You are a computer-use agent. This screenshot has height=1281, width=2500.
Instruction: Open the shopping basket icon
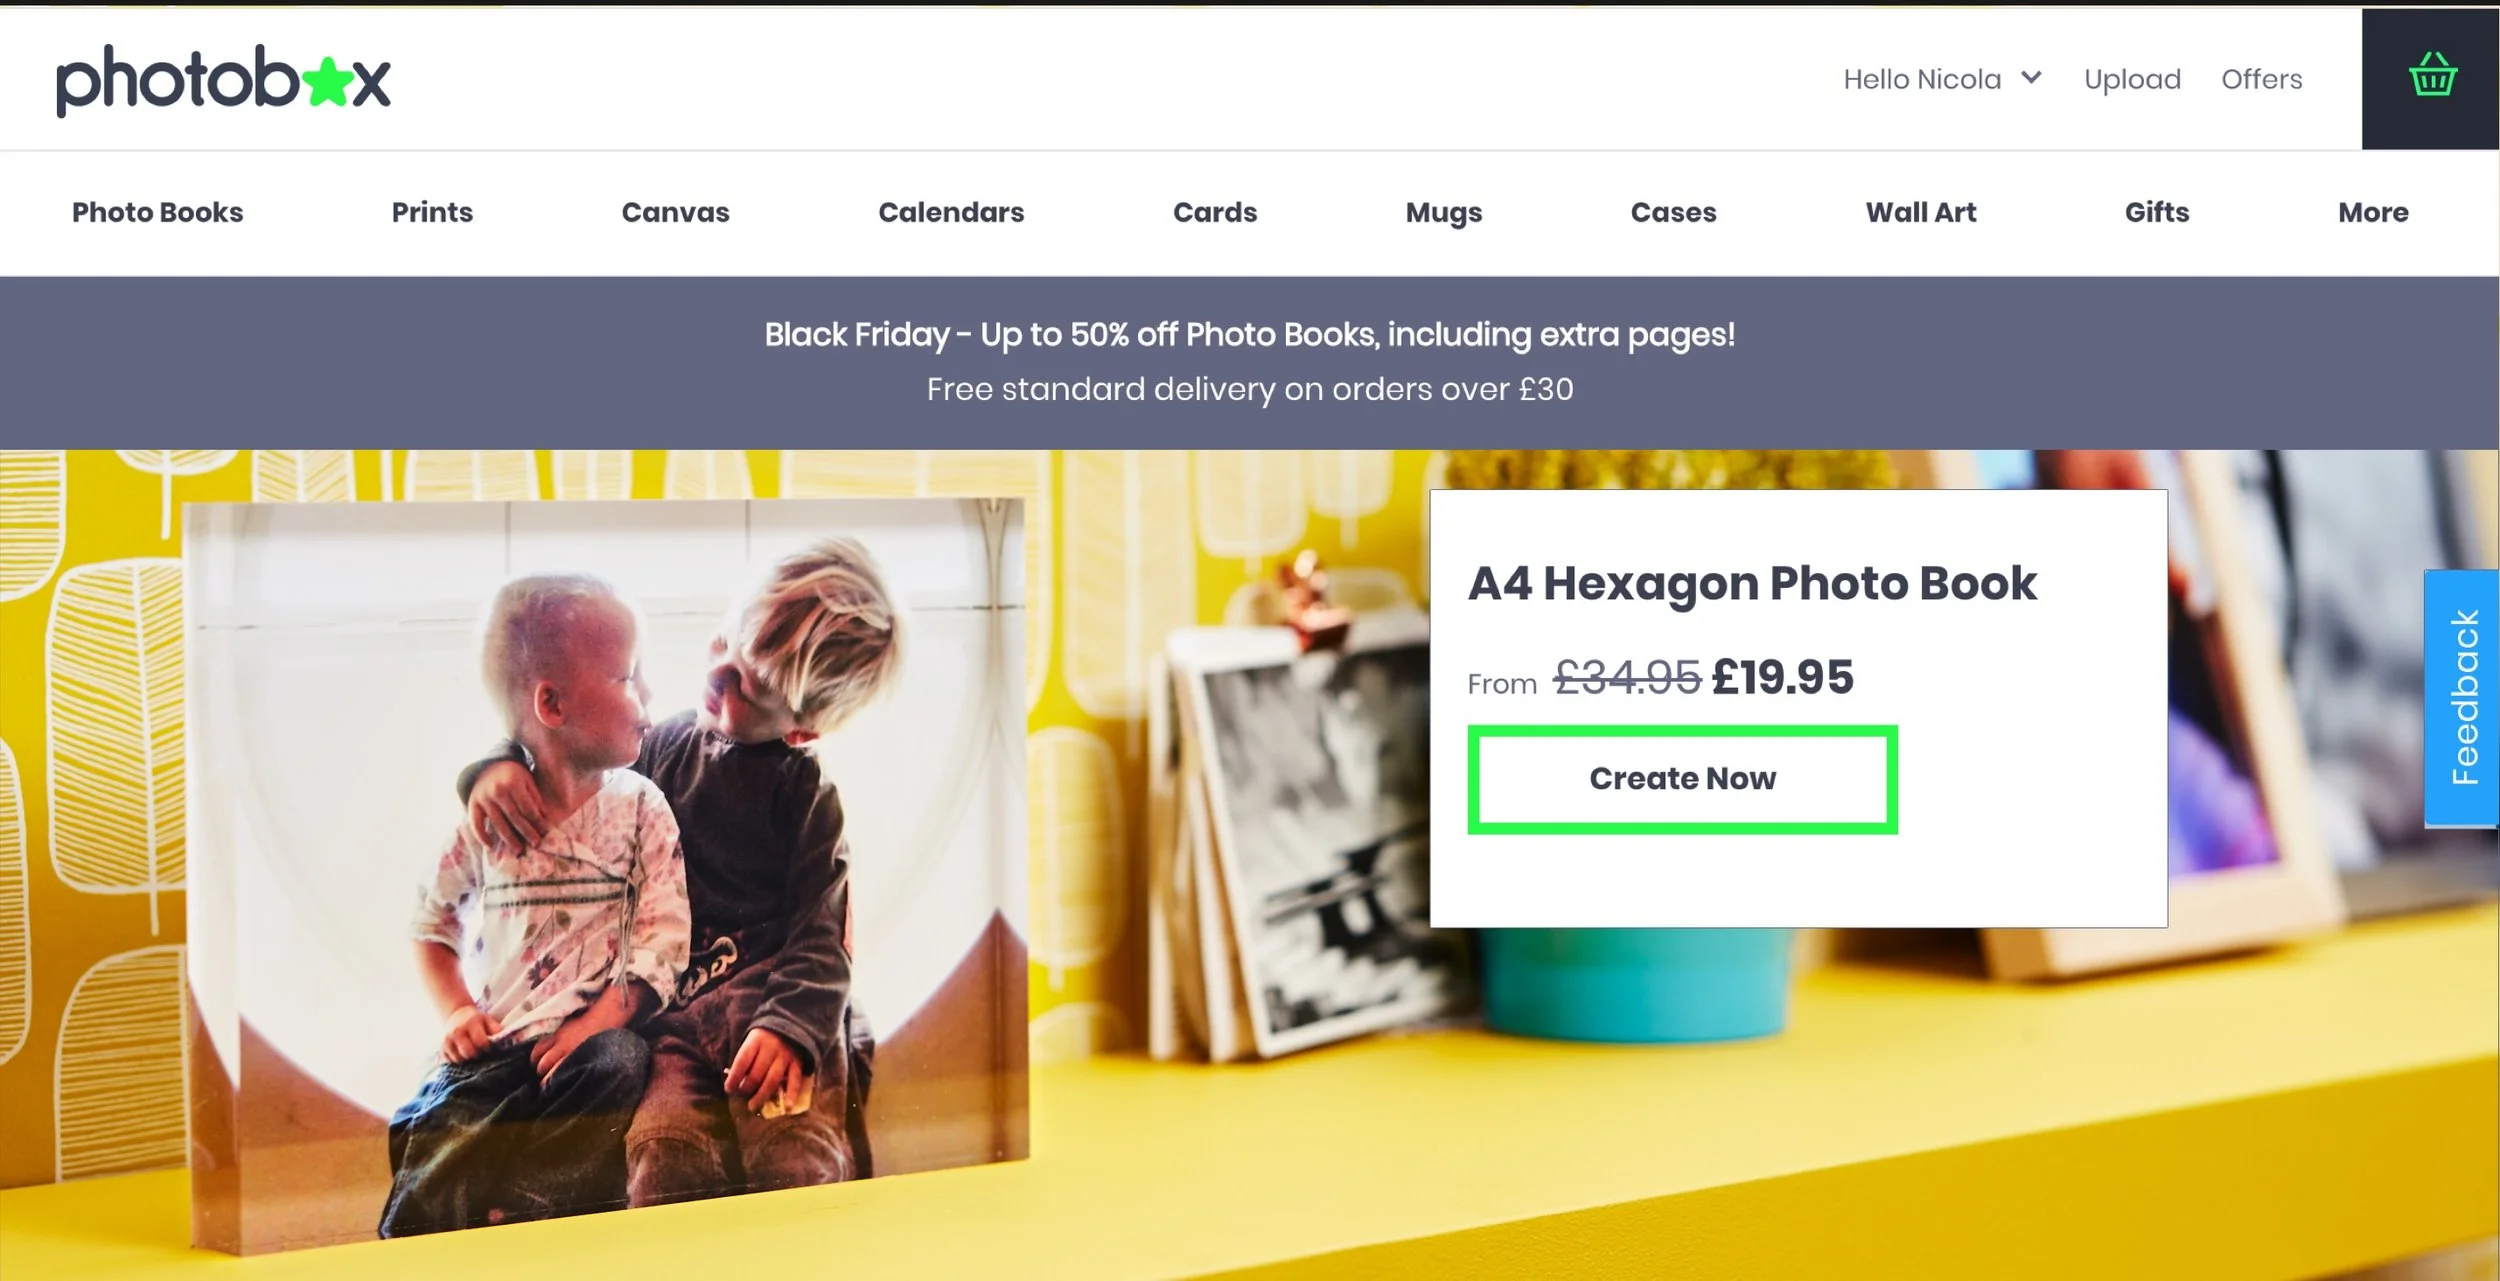tap(2431, 77)
